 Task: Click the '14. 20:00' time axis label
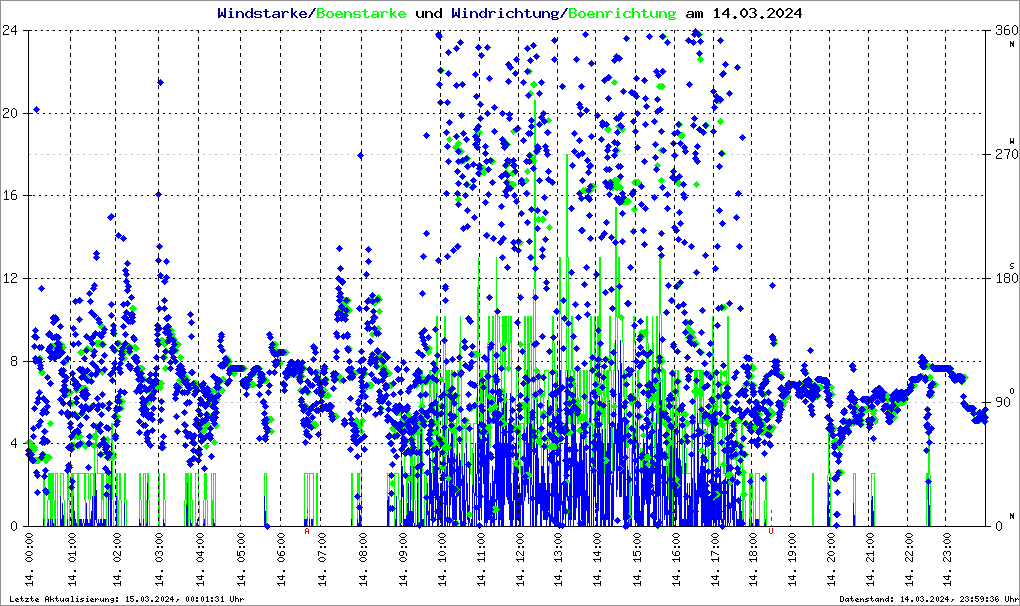click(831, 559)
